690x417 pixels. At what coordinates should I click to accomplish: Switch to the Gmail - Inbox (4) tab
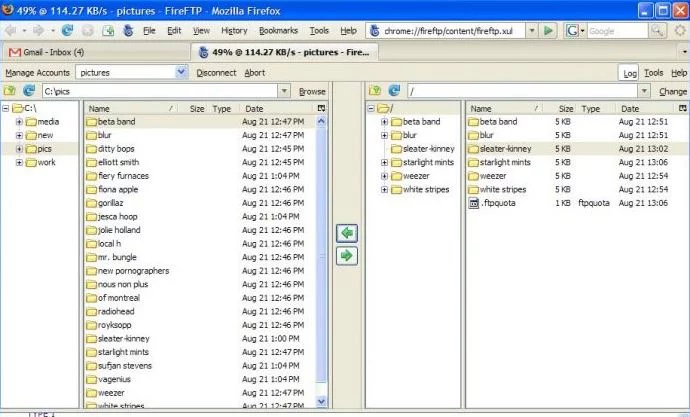click(95, 52)
